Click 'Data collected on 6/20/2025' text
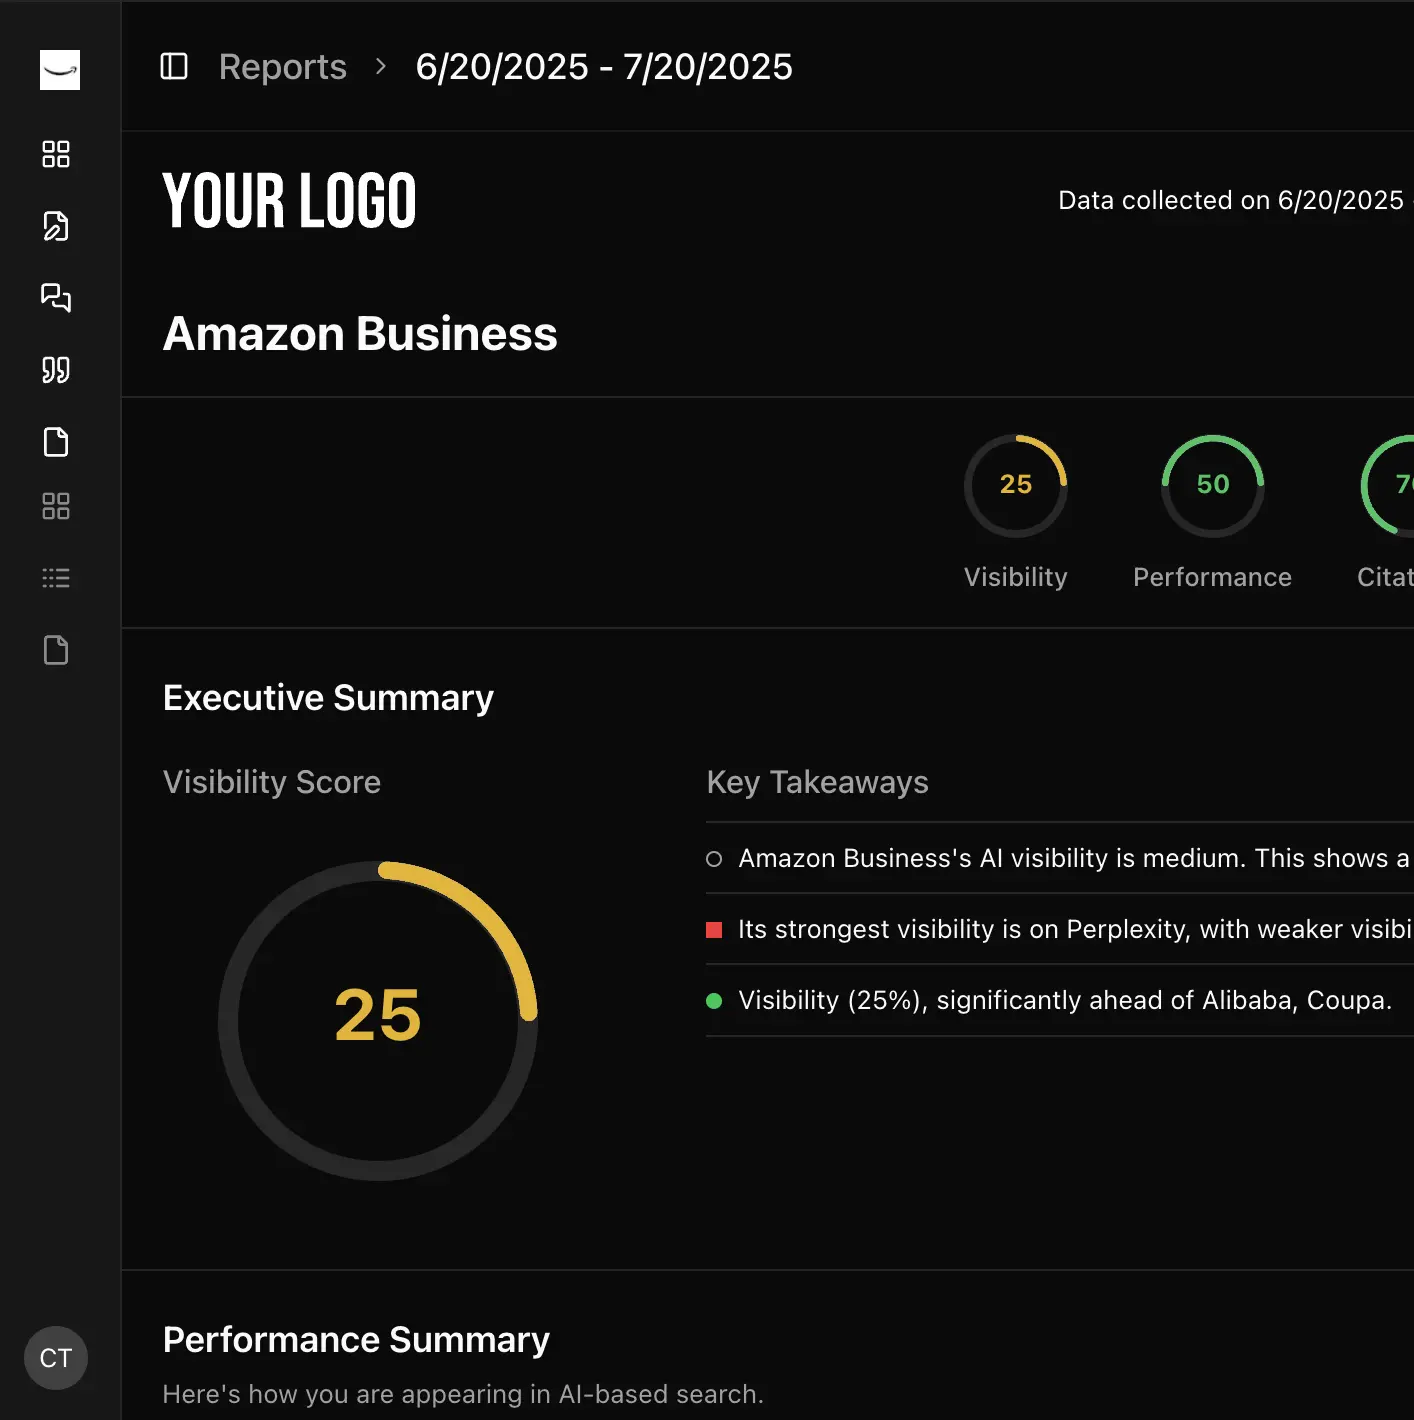Image resolution: width=1414 pixels, height=1420 pixels. (x=1231, y=200)
